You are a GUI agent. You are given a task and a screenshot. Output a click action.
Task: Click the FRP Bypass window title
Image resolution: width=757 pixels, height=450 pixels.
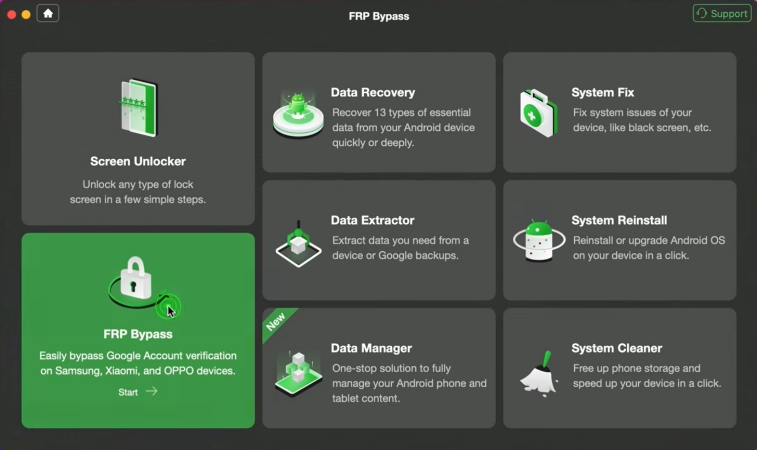point(379,16)
